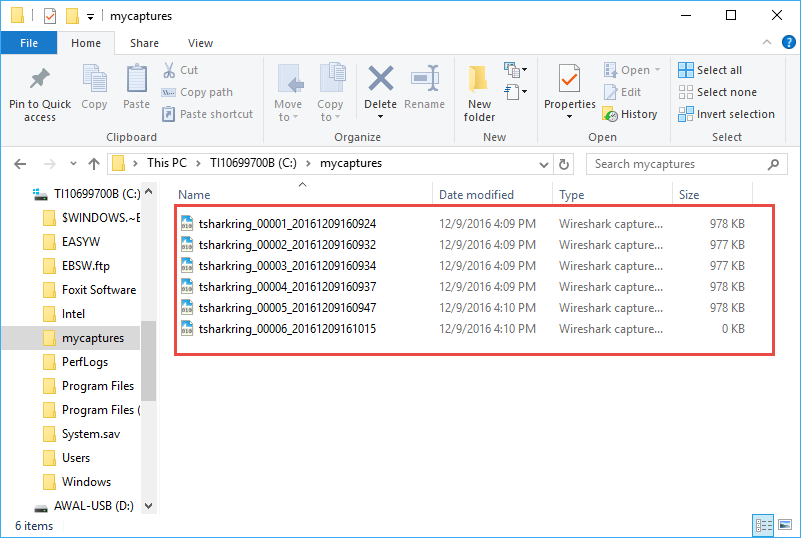The width and height of the screenshot is (801, 538).
Task: Click the refresh button beside address bar
Action: coord(564,164)
